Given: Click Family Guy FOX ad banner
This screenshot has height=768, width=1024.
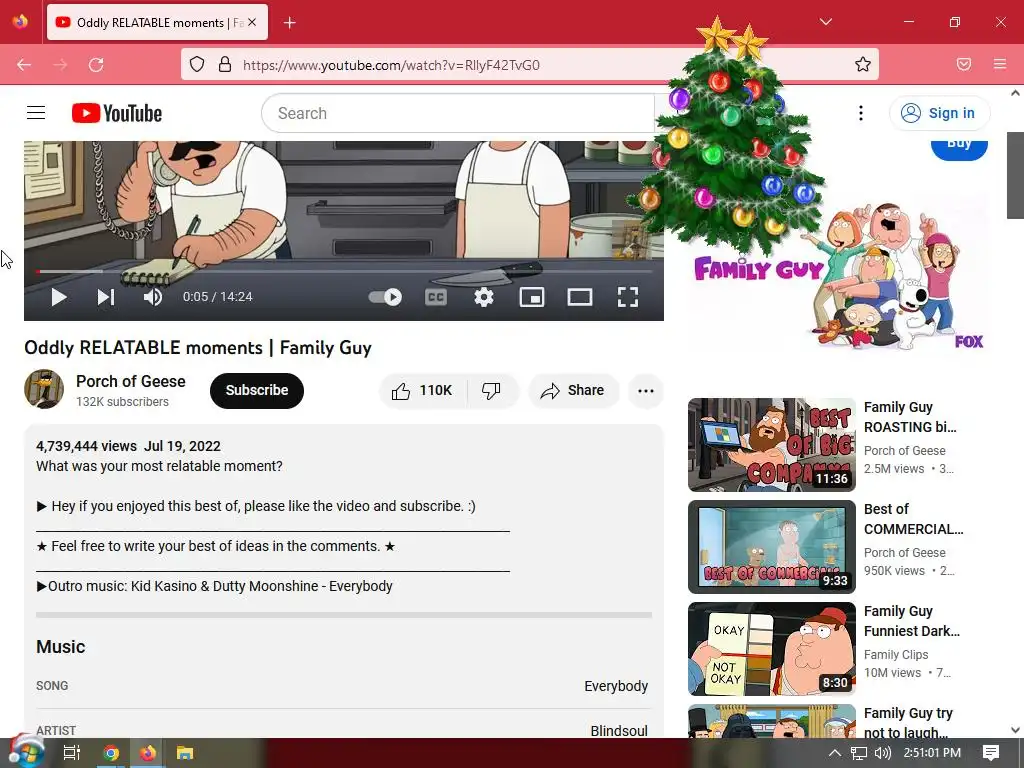Looking at the screenshot, I should coord(839,274).
